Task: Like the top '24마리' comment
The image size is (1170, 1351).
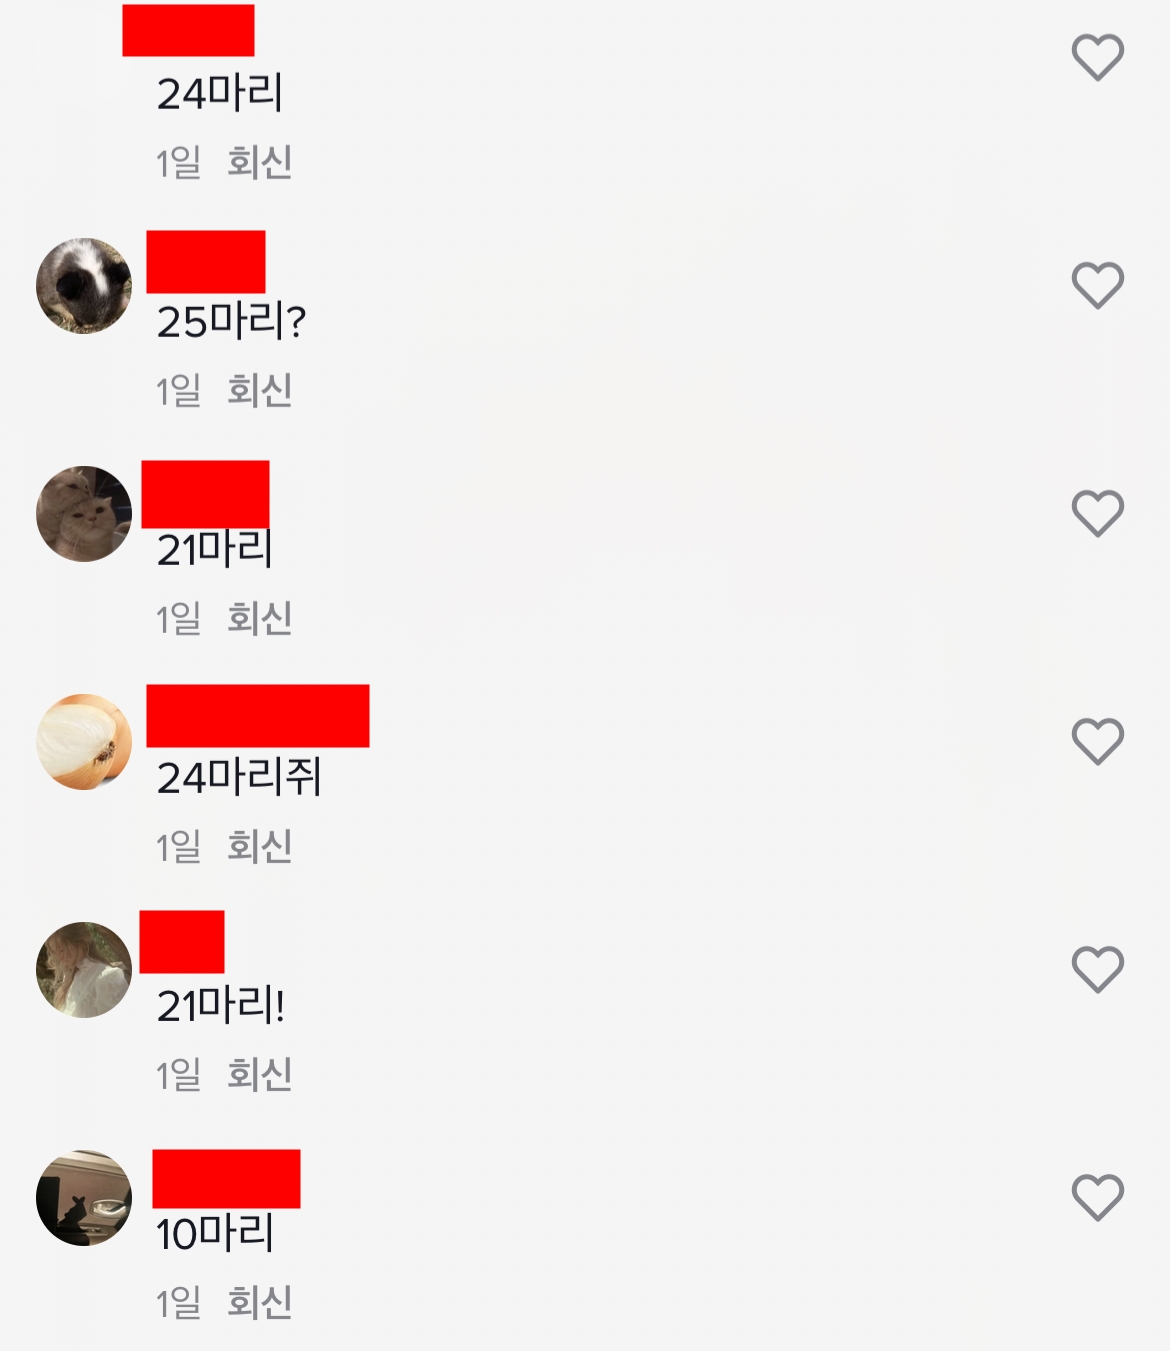Action: [x=1098, y=57]
